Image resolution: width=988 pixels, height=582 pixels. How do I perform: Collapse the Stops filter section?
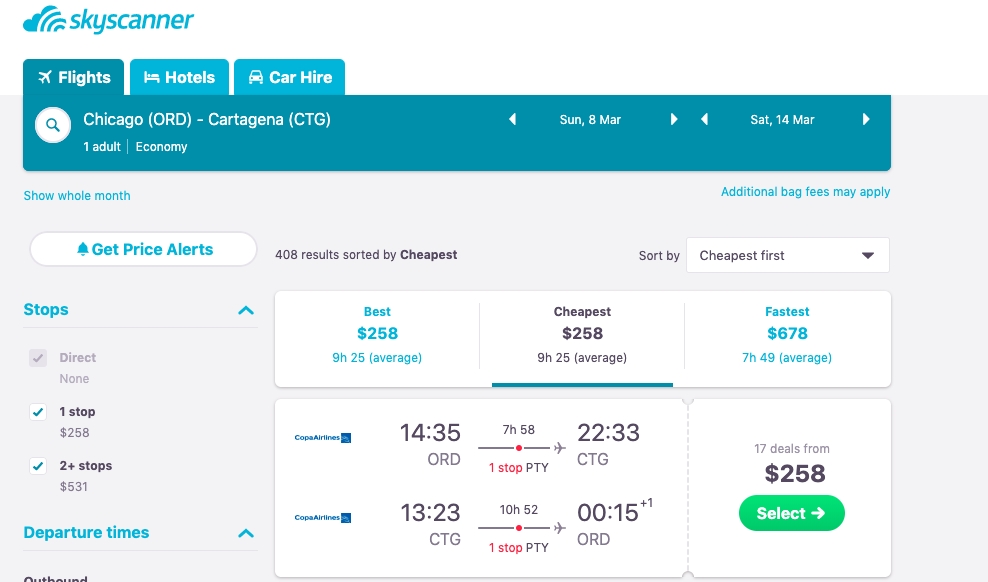pyautogui.click(x=246, y=310)
